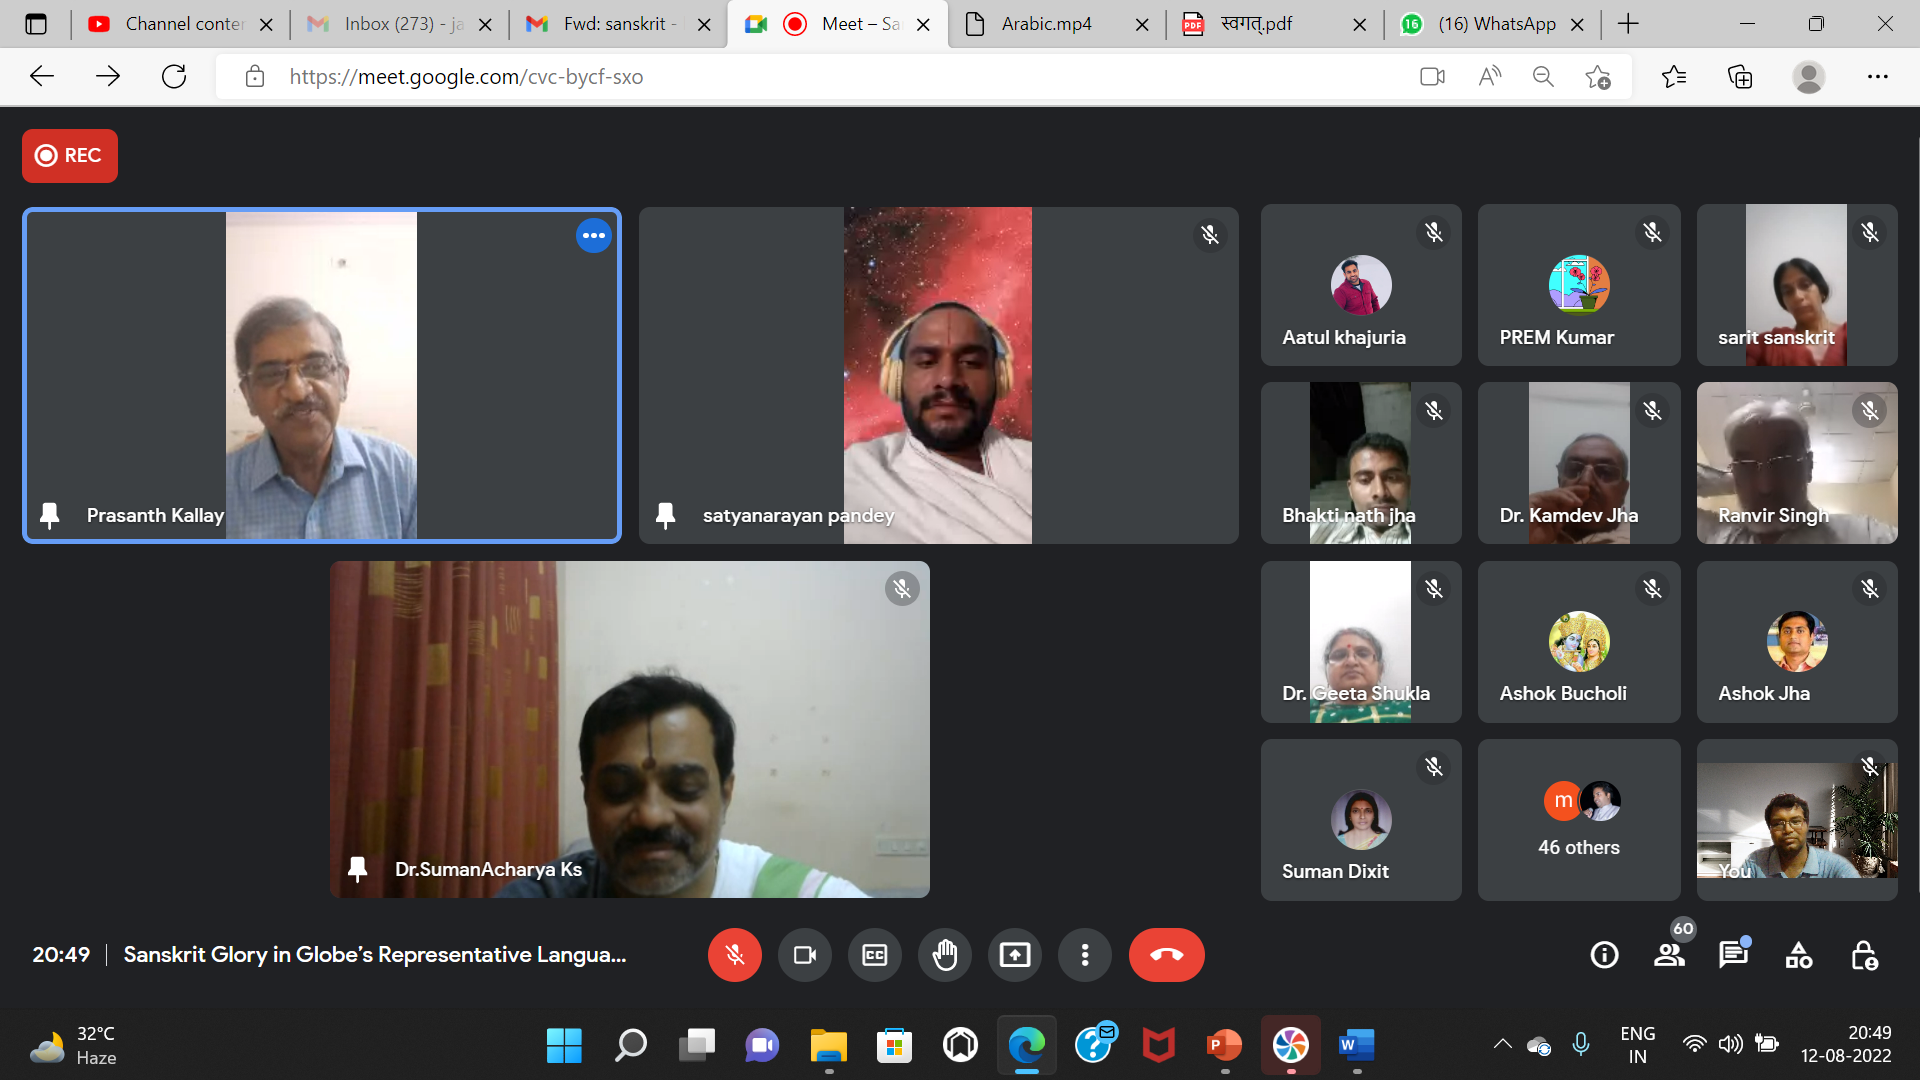Show hidden system tray icons chevron

tap(1502, 1044)
